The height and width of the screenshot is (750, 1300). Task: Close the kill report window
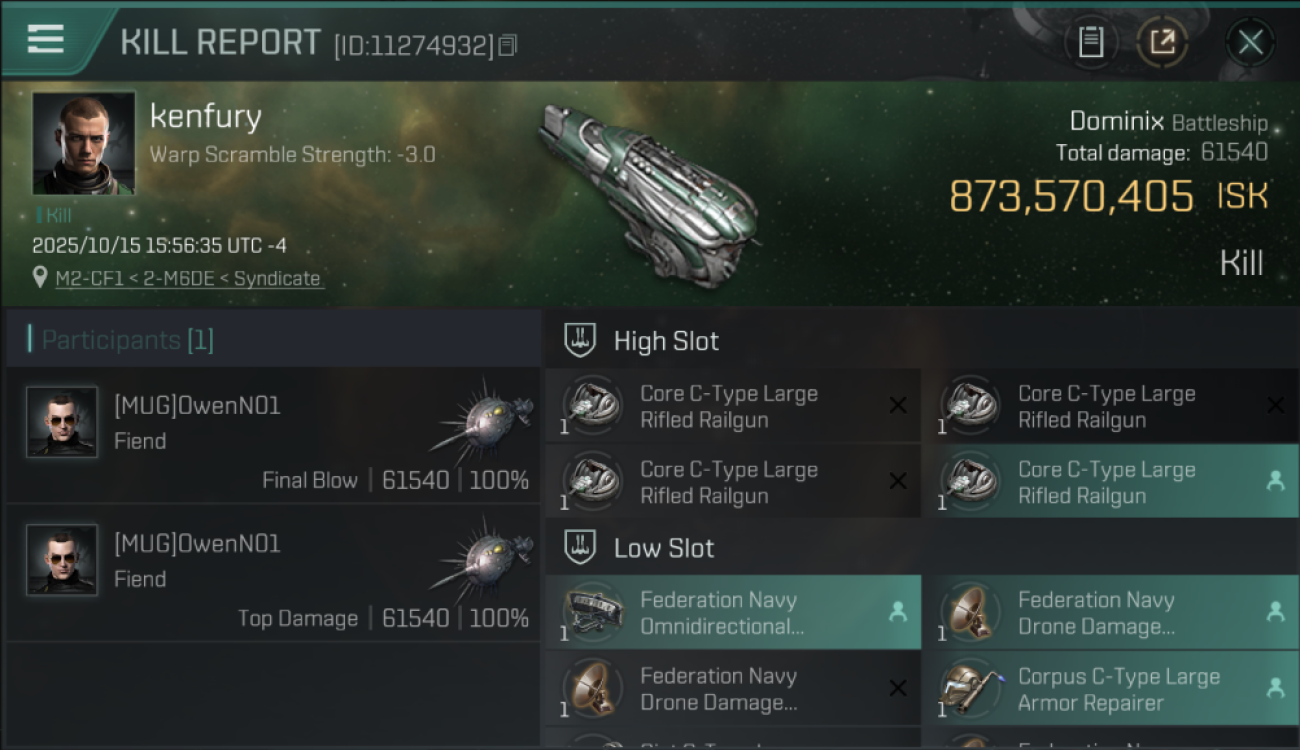(x=1250, y=42)
